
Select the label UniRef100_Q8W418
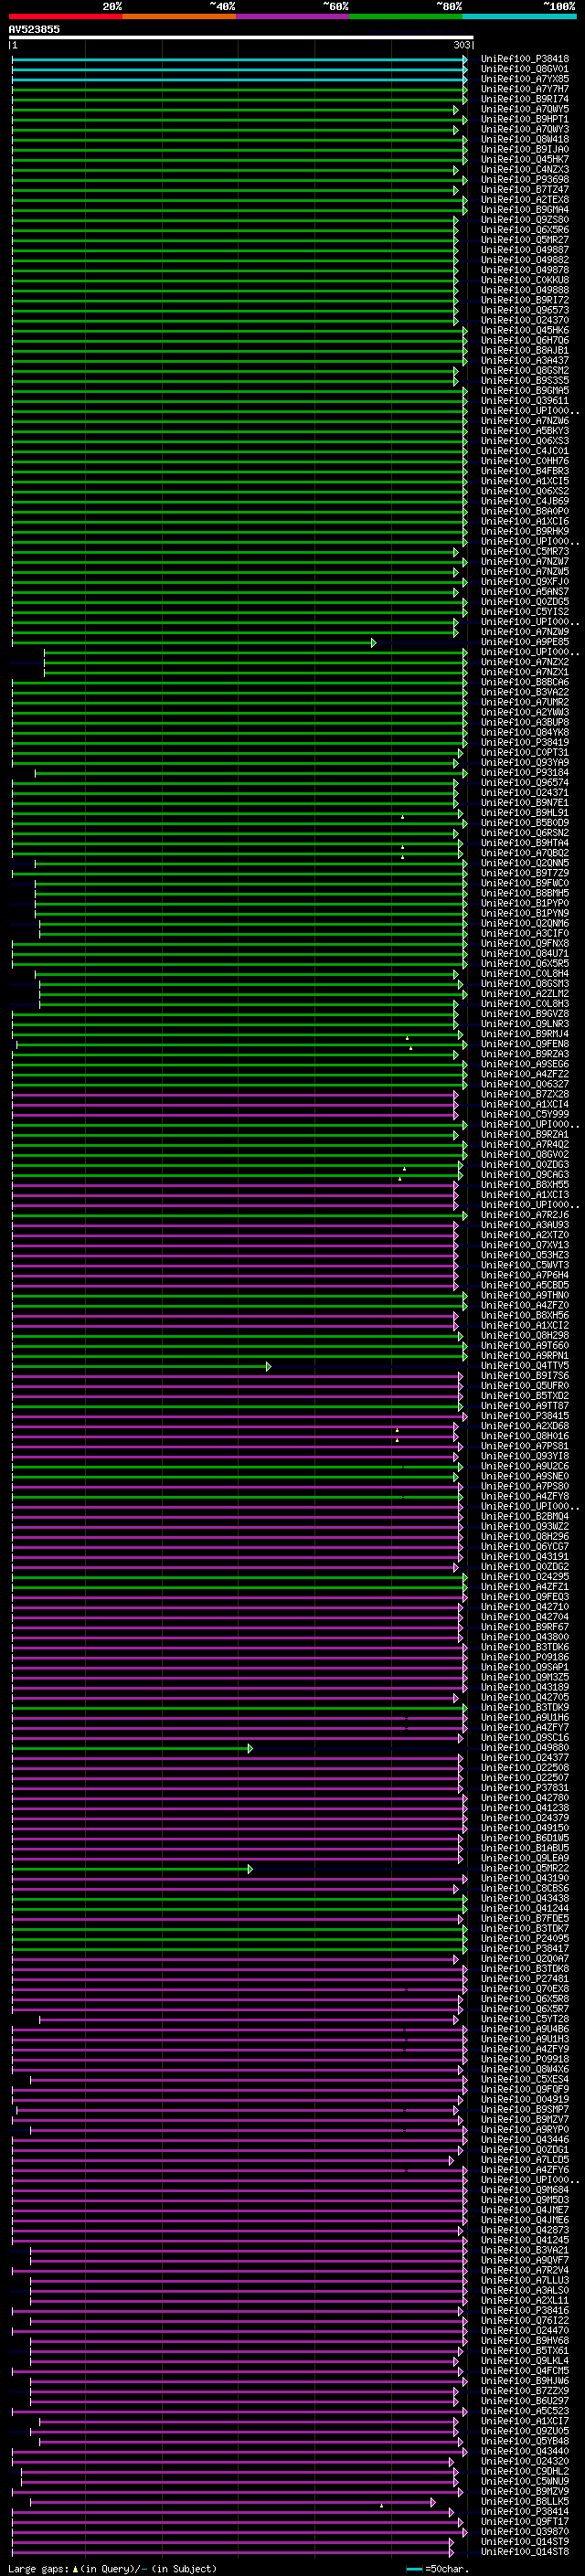coord(525,139)
